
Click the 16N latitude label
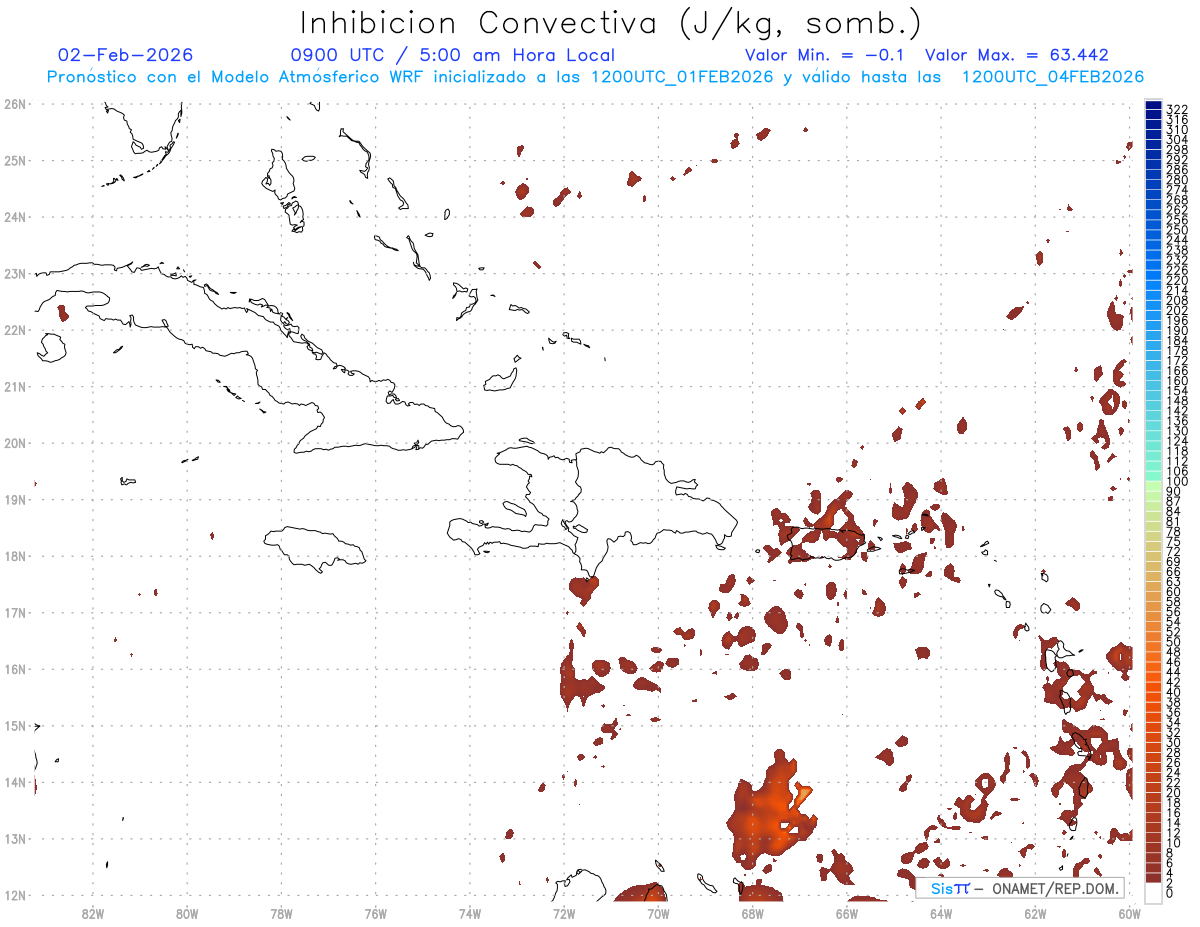[14, 669]
